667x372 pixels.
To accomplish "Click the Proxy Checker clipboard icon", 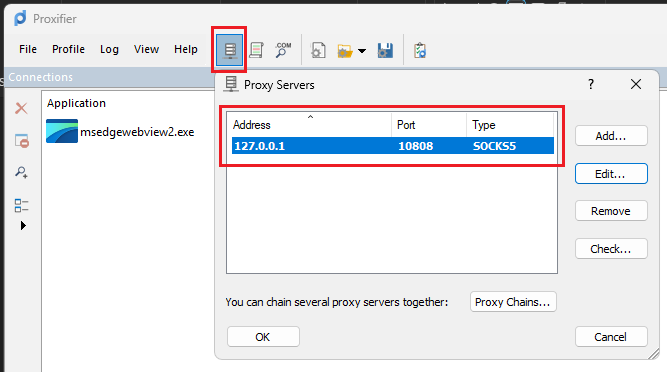I will click(x=420, y=50).
